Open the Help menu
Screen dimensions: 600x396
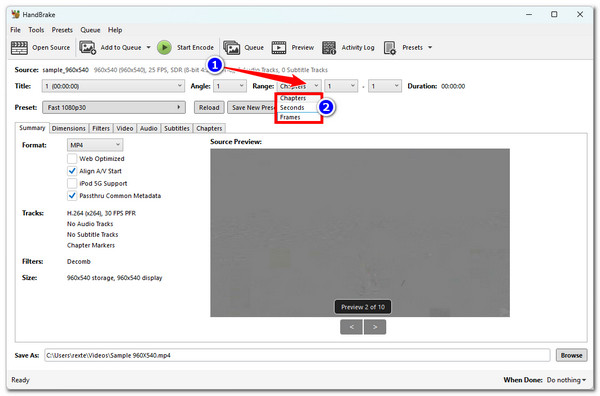(x=115, y=30)
